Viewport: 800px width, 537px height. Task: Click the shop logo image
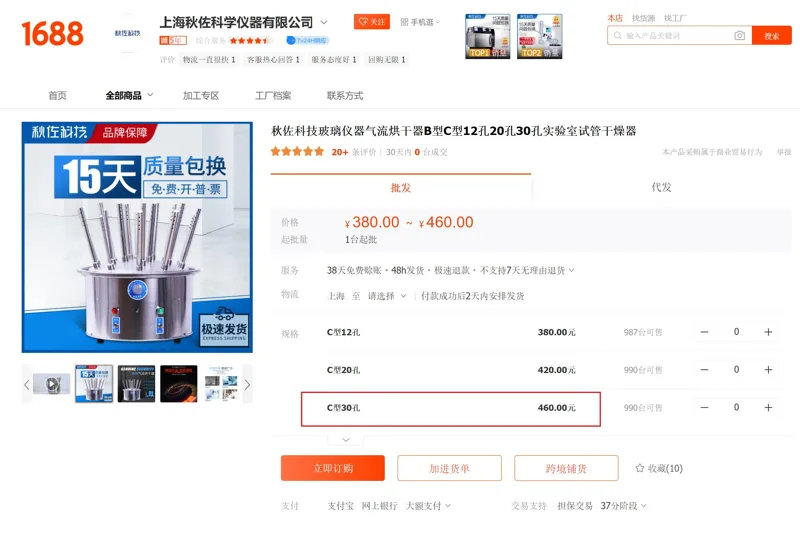[128, 33]
